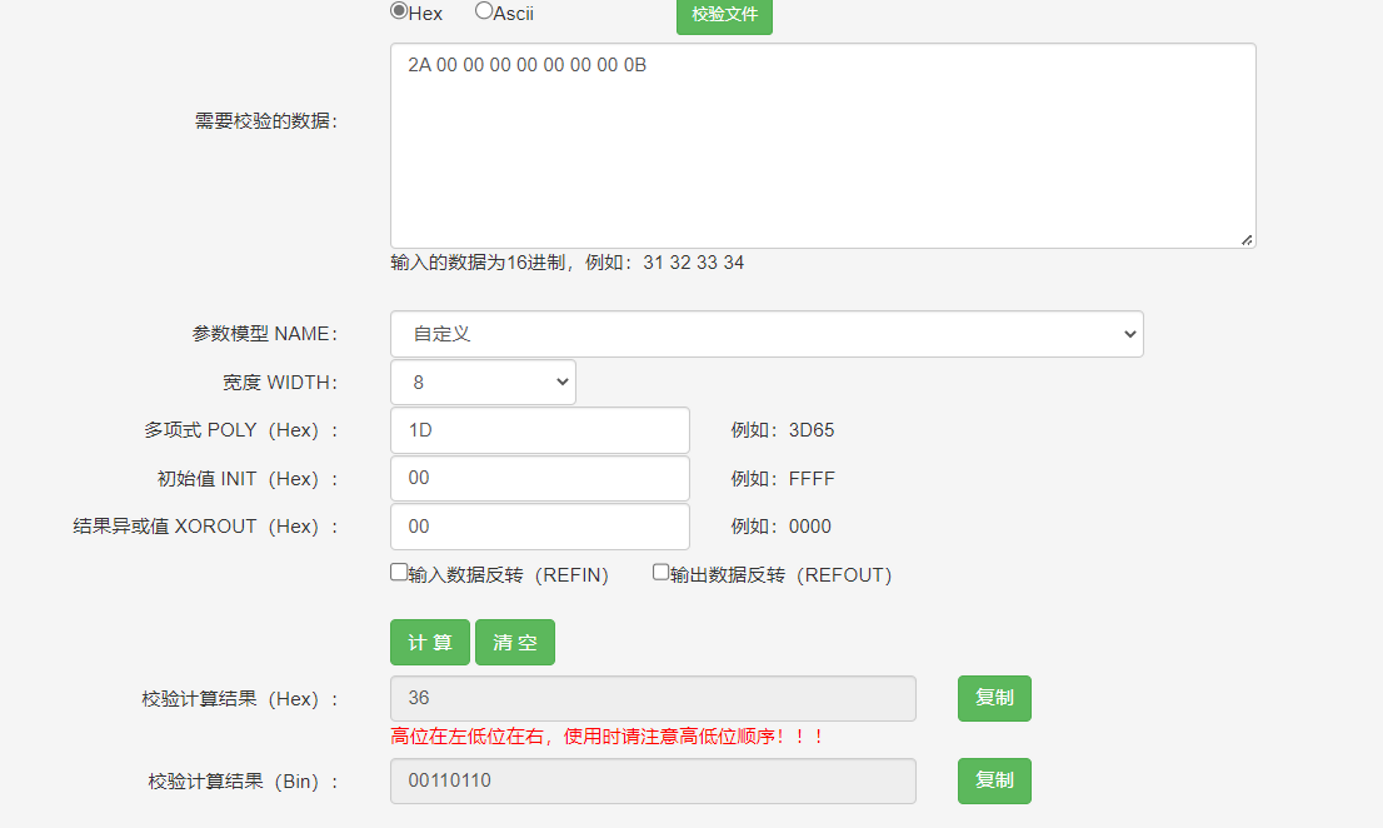Select the Hex input format radio button

pyautogui.click(x=399, y=11)
